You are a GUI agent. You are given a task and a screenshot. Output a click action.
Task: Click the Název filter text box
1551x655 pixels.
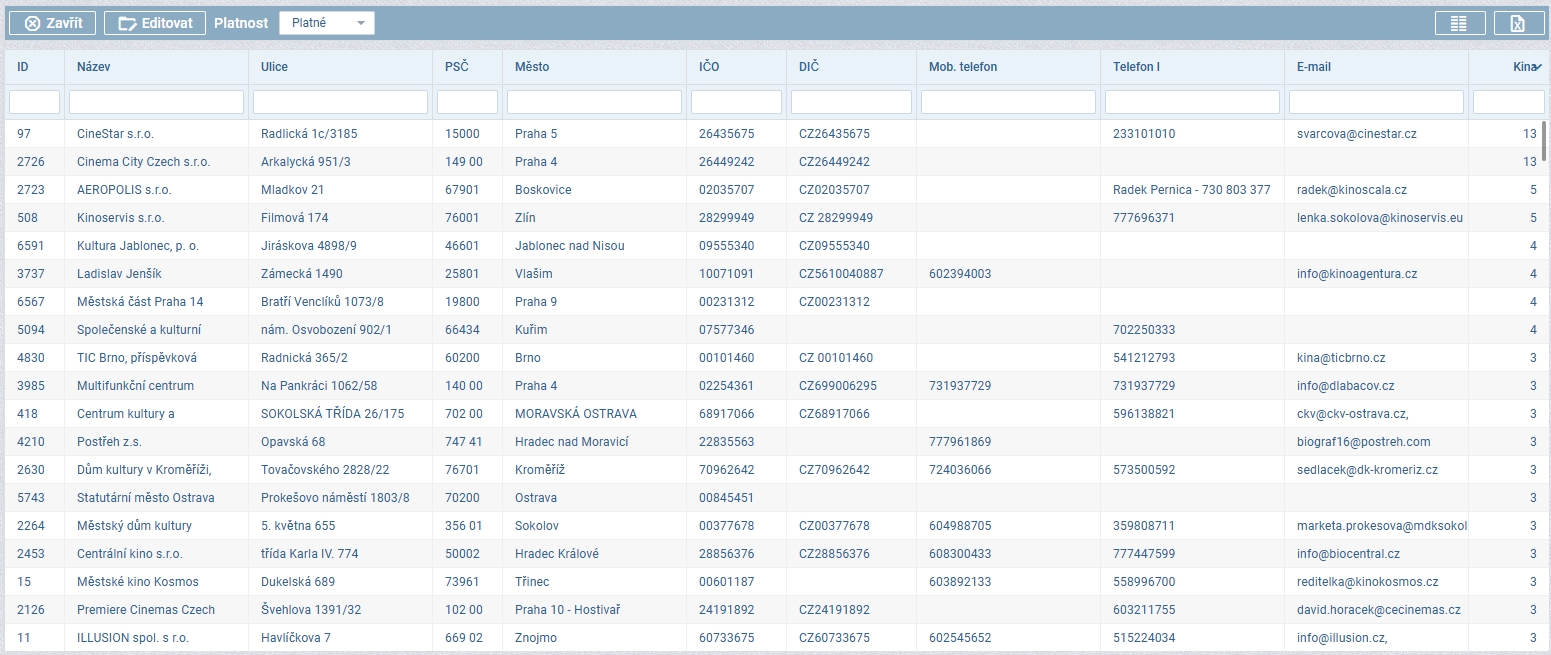tap(156, 102)
